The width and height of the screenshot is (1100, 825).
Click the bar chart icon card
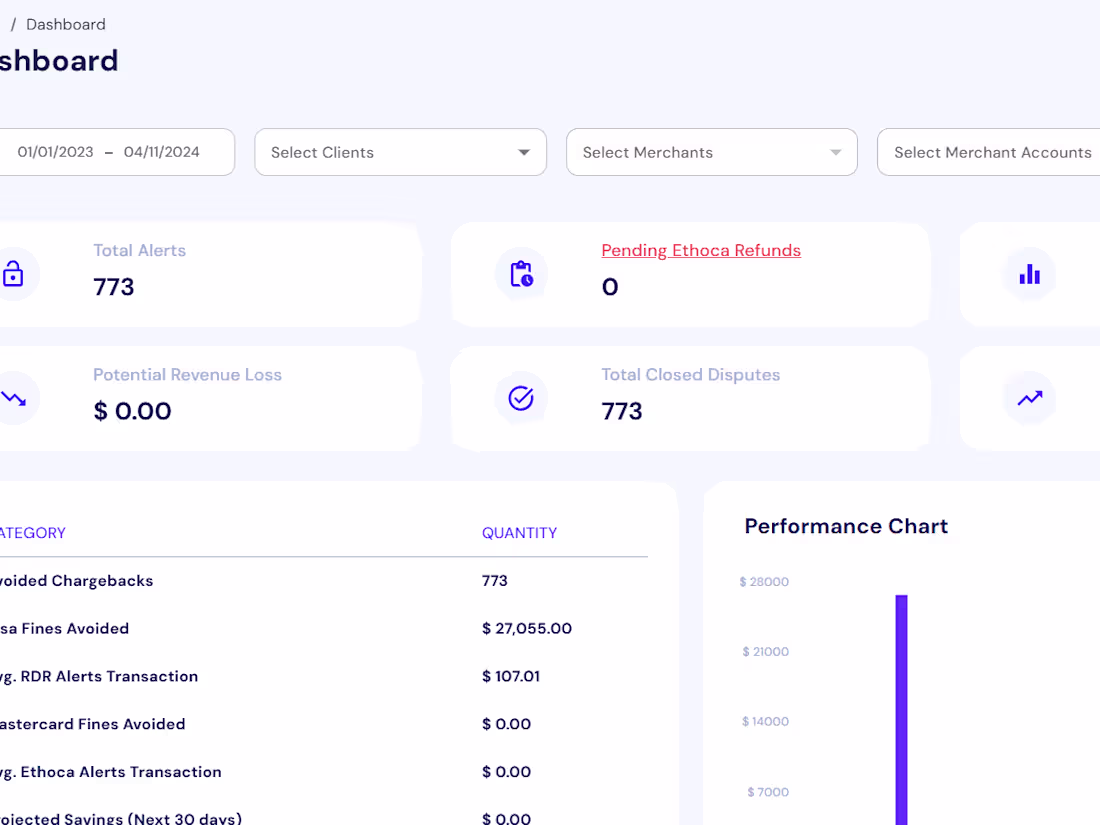(1029, 274)
